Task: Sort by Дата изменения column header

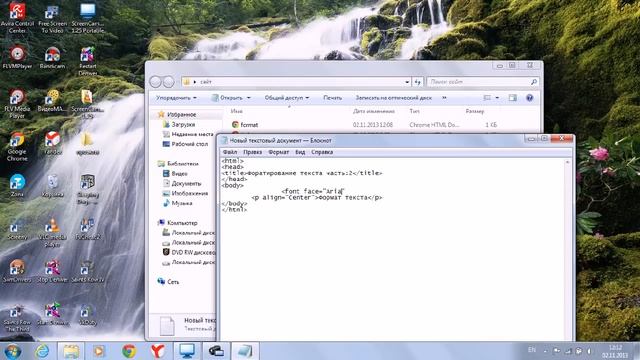Action: 374,111
